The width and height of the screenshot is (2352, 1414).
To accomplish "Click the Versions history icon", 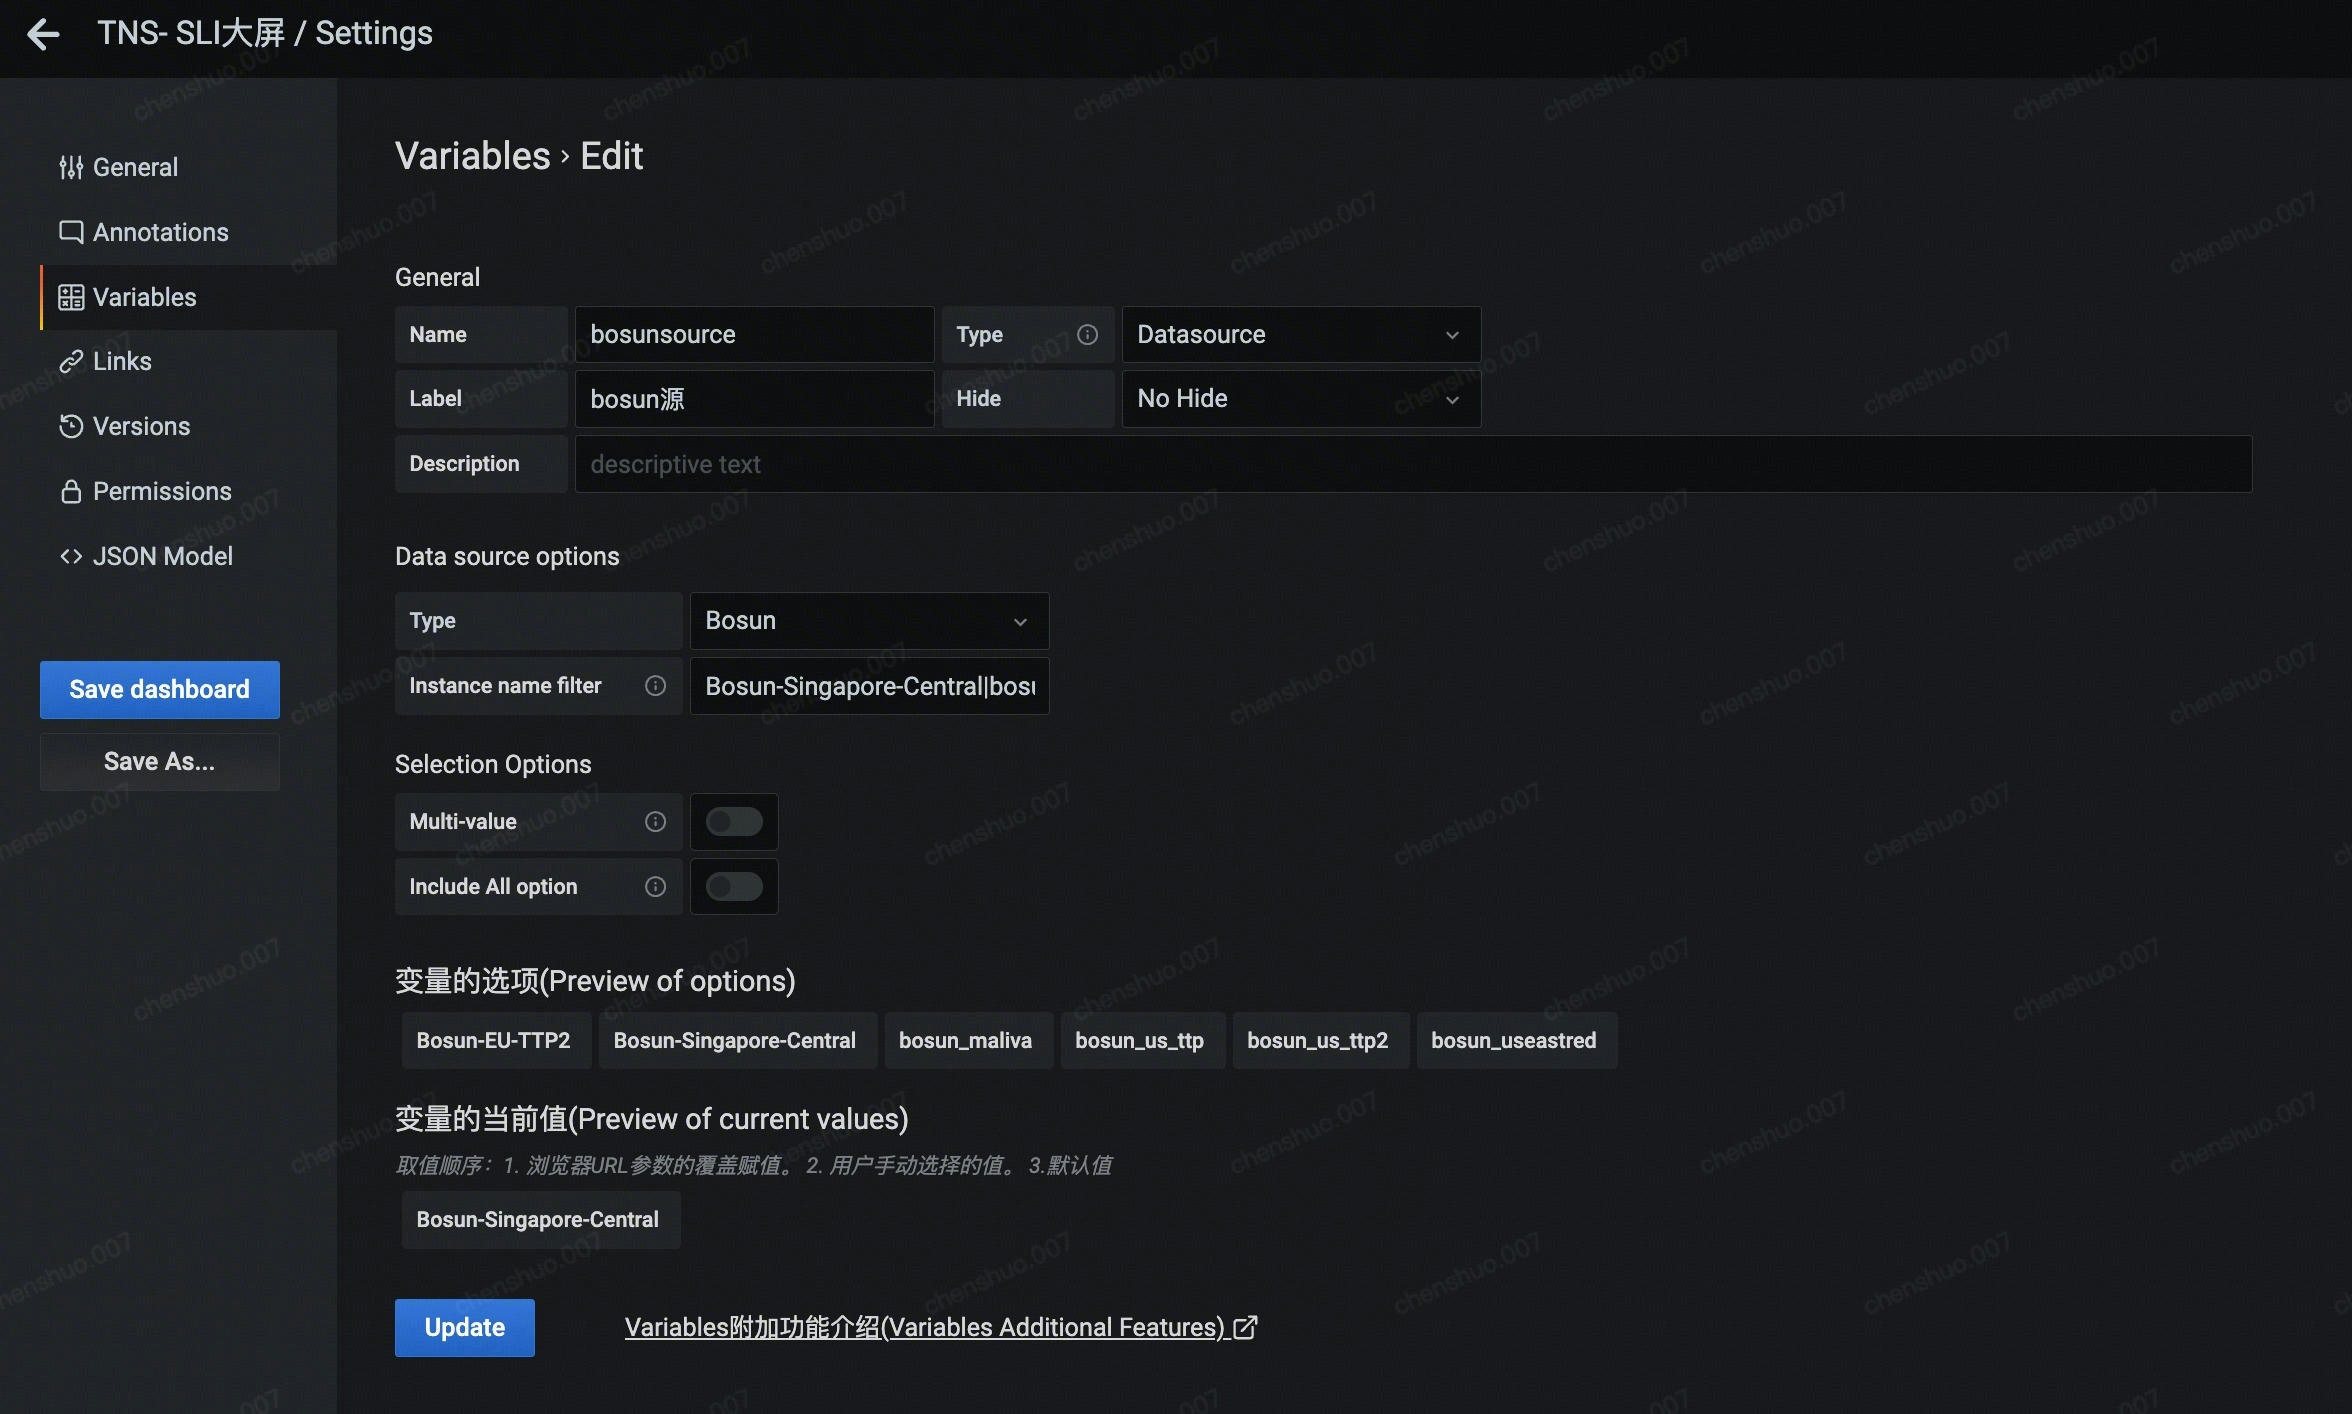I will click(x=70, y=426).
